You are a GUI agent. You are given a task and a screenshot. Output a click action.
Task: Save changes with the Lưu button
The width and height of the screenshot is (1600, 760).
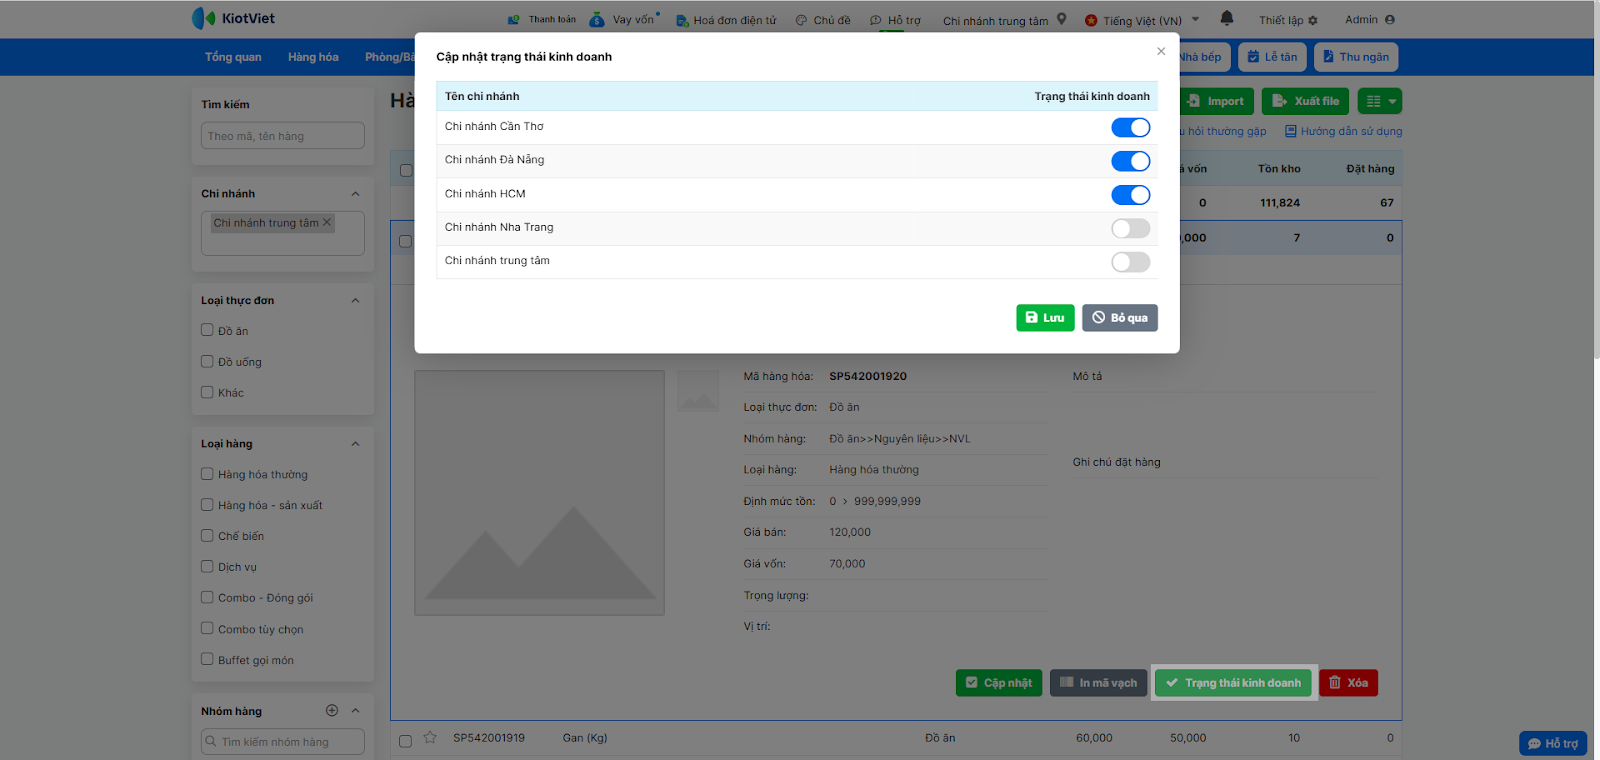tap(1045, 318)
